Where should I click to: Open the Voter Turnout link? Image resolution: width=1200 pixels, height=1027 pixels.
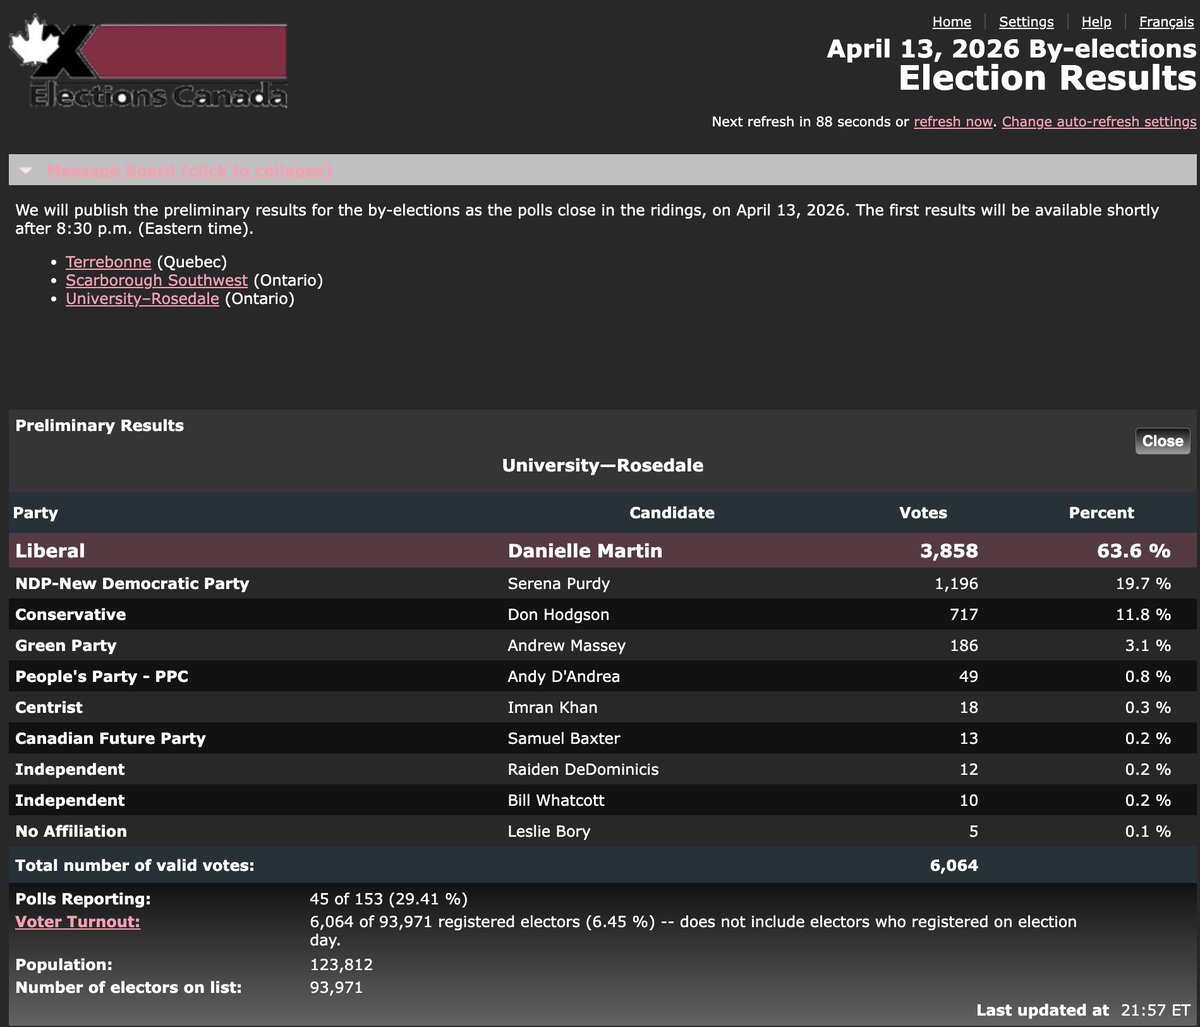(77, 922)
